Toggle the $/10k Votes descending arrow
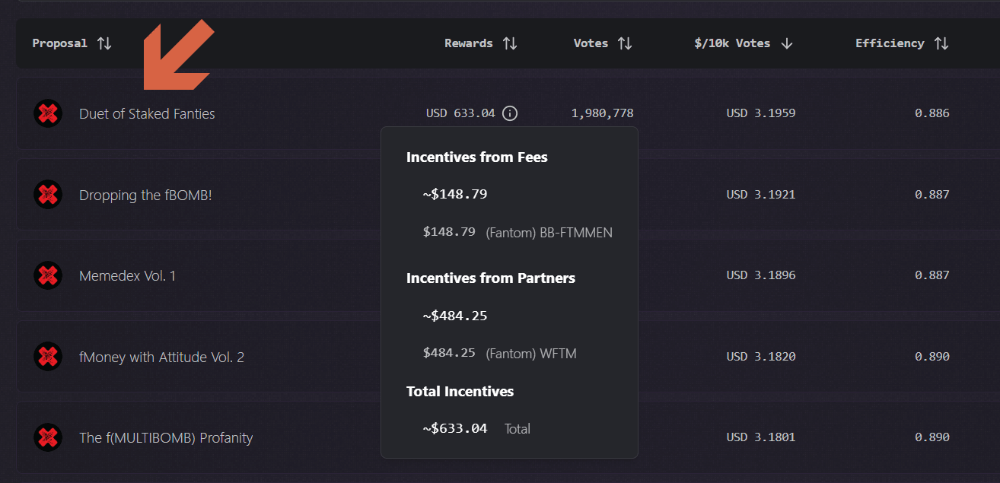Viewport: 1000px width, 483px height. [x=787, y=43]
